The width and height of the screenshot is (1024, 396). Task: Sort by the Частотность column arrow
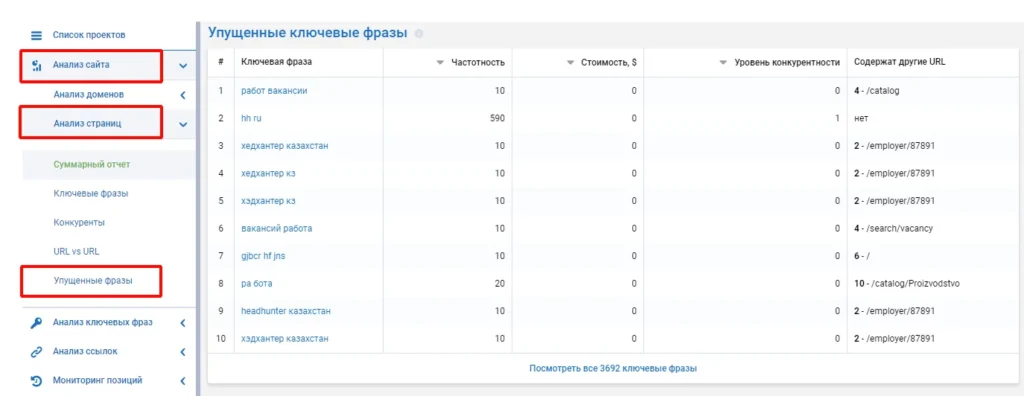pos(440,63)
